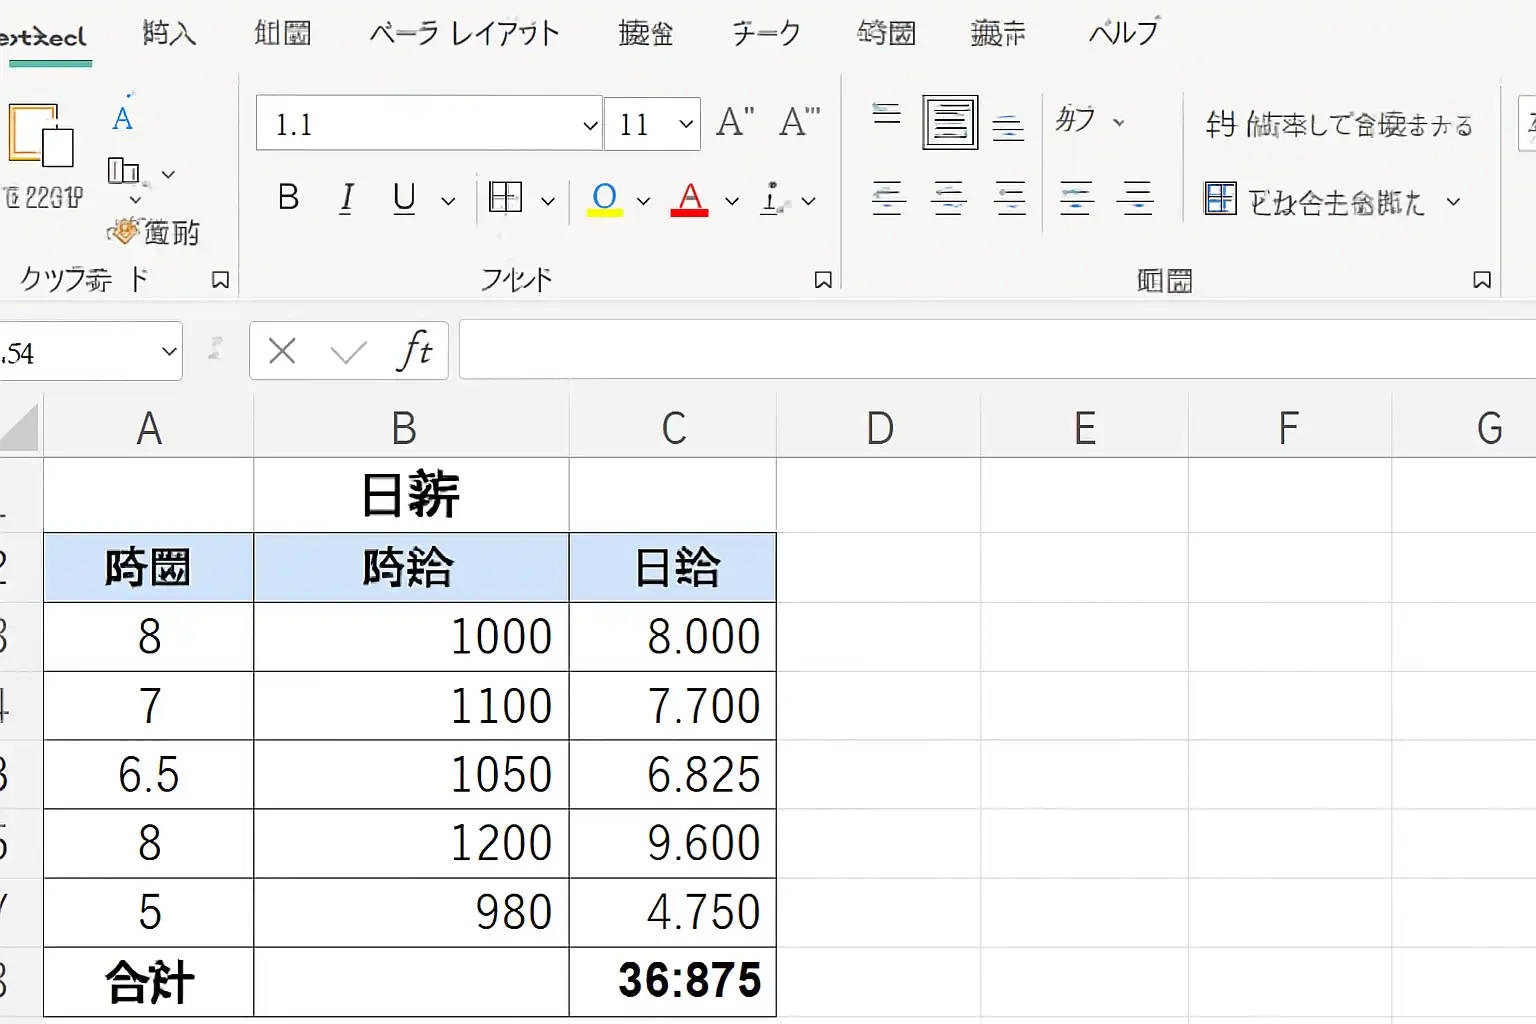The image size is (1536, 1024).
Task: Open the Page Layout ribbon tab
Action: [464, 34]
